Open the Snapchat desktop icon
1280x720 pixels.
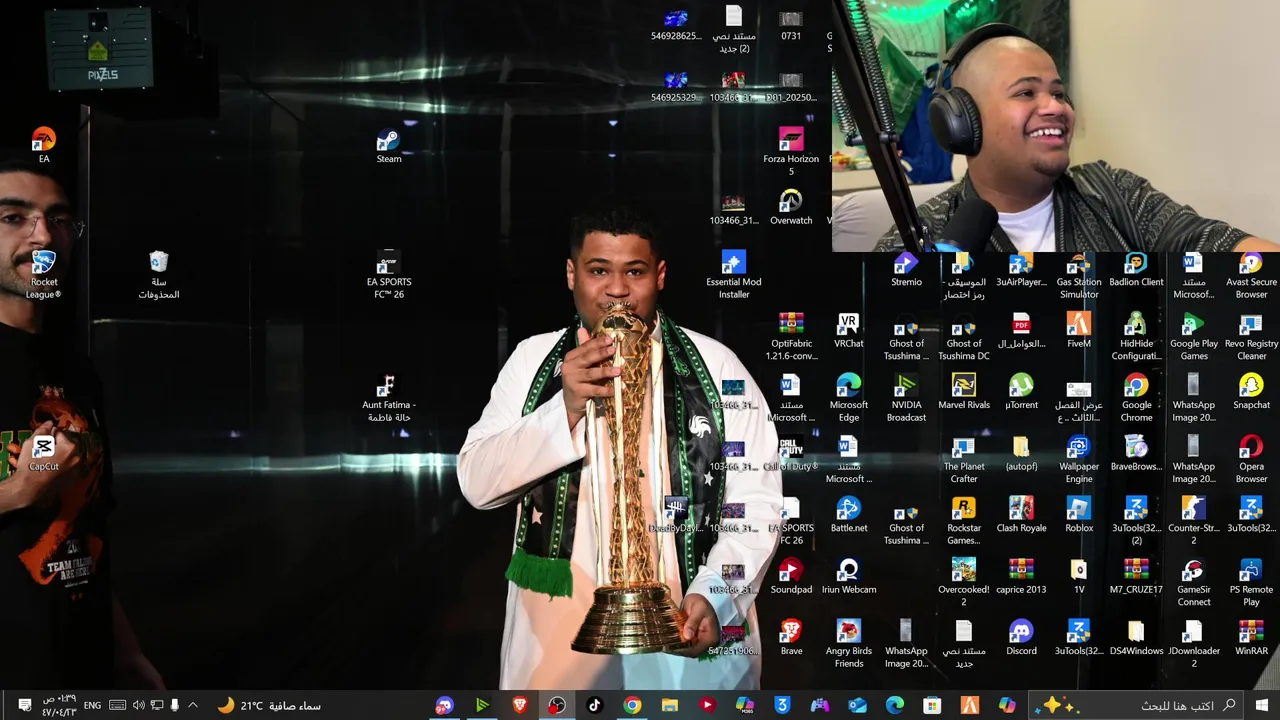click(1251, 392)
